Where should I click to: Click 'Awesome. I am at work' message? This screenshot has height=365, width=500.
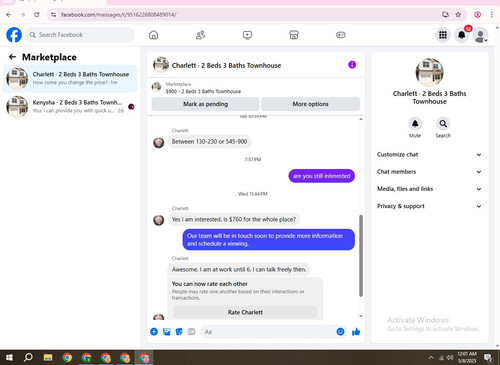pos(239,269)
